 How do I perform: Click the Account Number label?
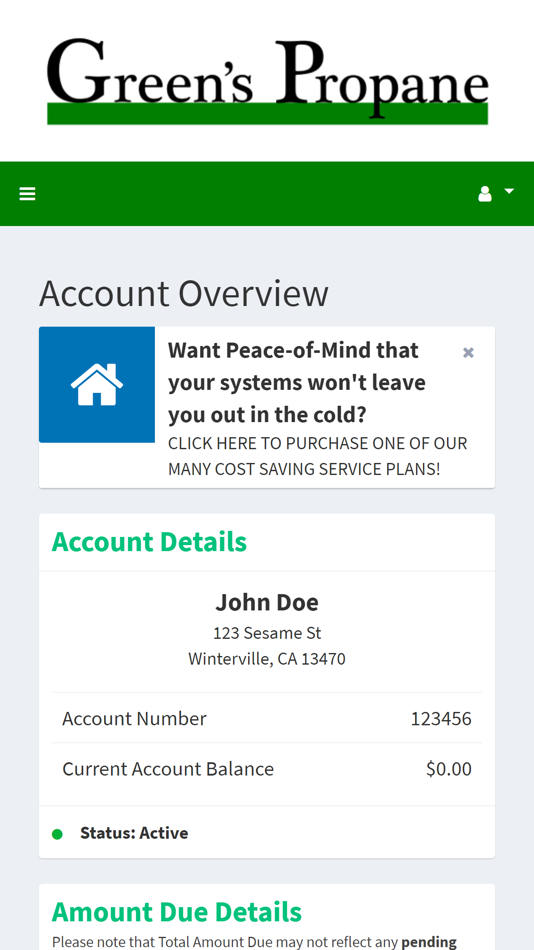point(135,719)
